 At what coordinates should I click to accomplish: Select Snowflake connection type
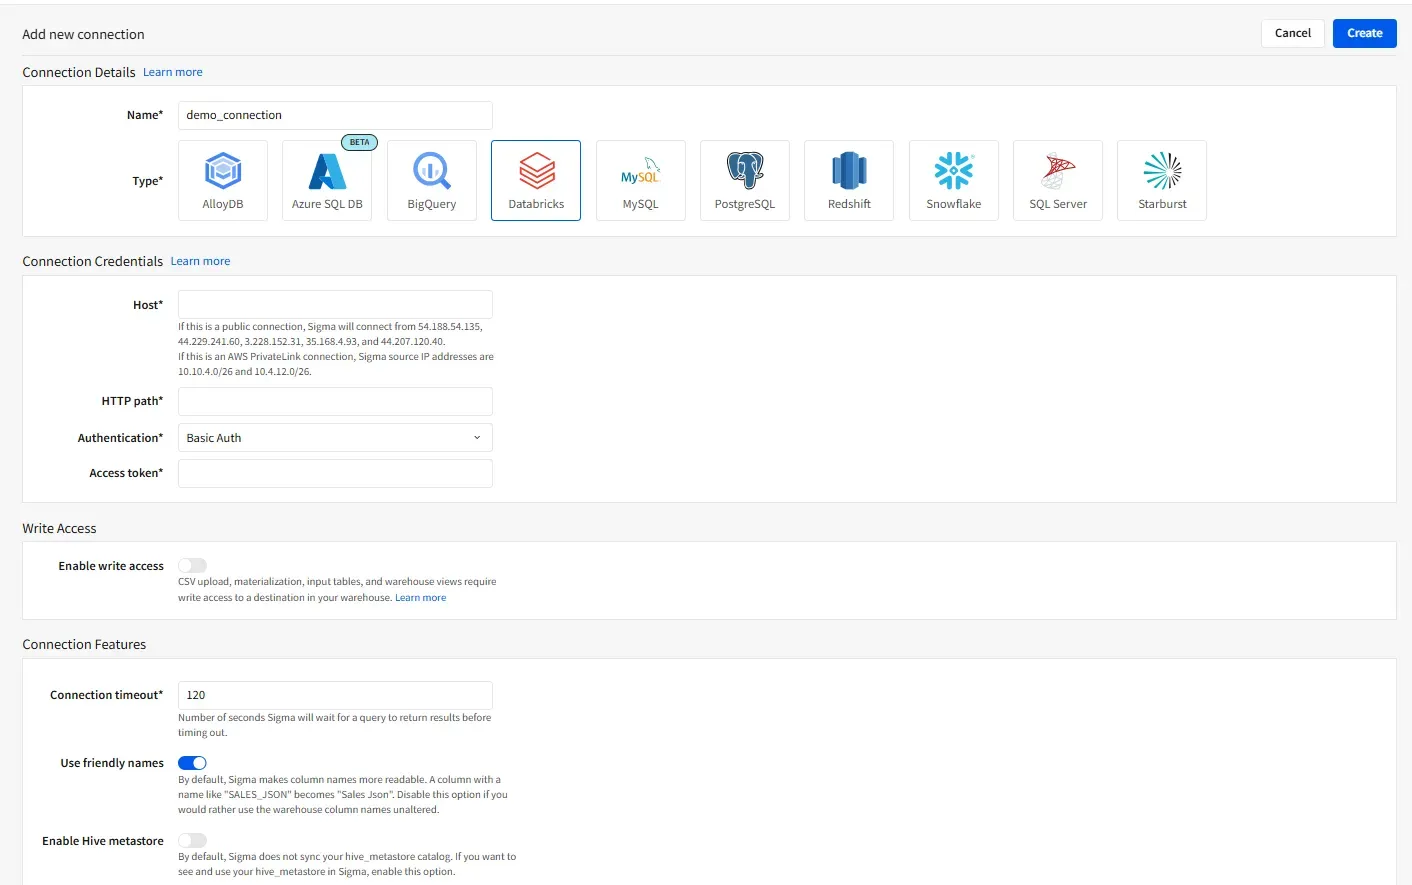[x=953, y=180]
